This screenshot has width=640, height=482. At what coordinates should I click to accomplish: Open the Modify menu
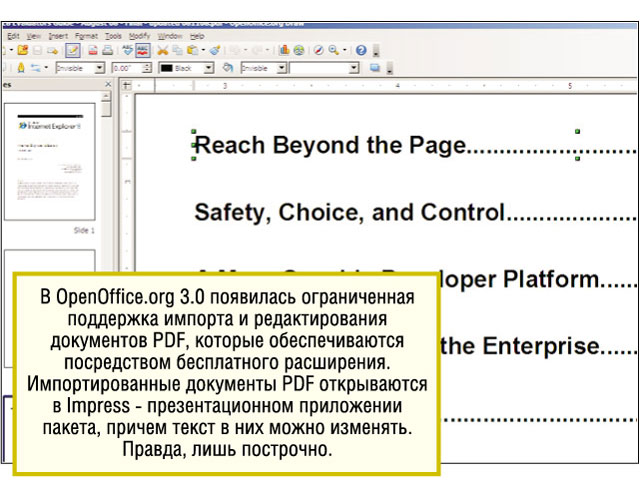click(x=140, y=36)
